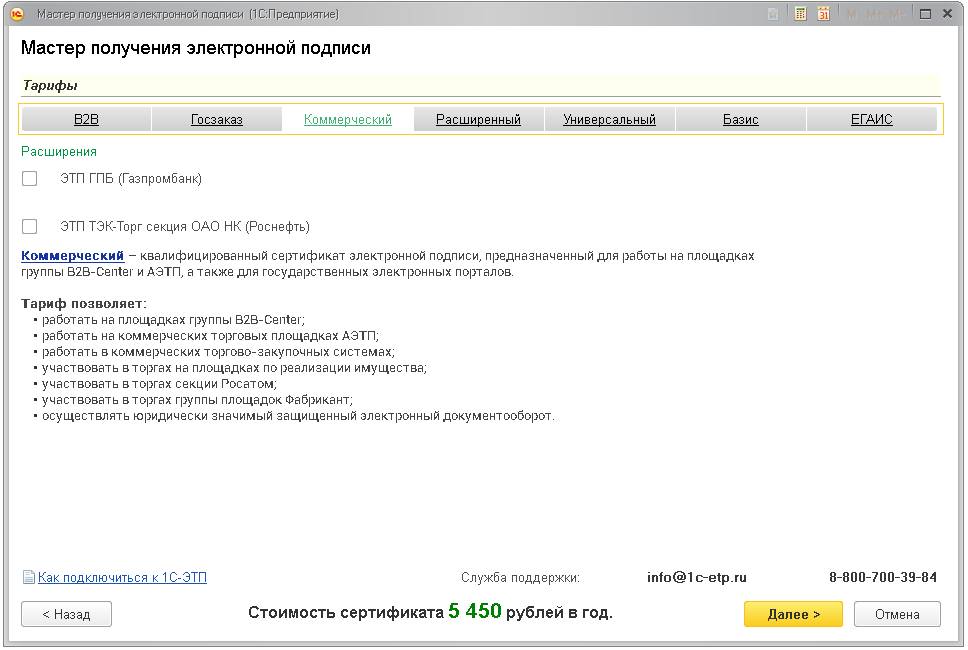
Task: Click the 1C application logo icon
Action: point(17,14)
